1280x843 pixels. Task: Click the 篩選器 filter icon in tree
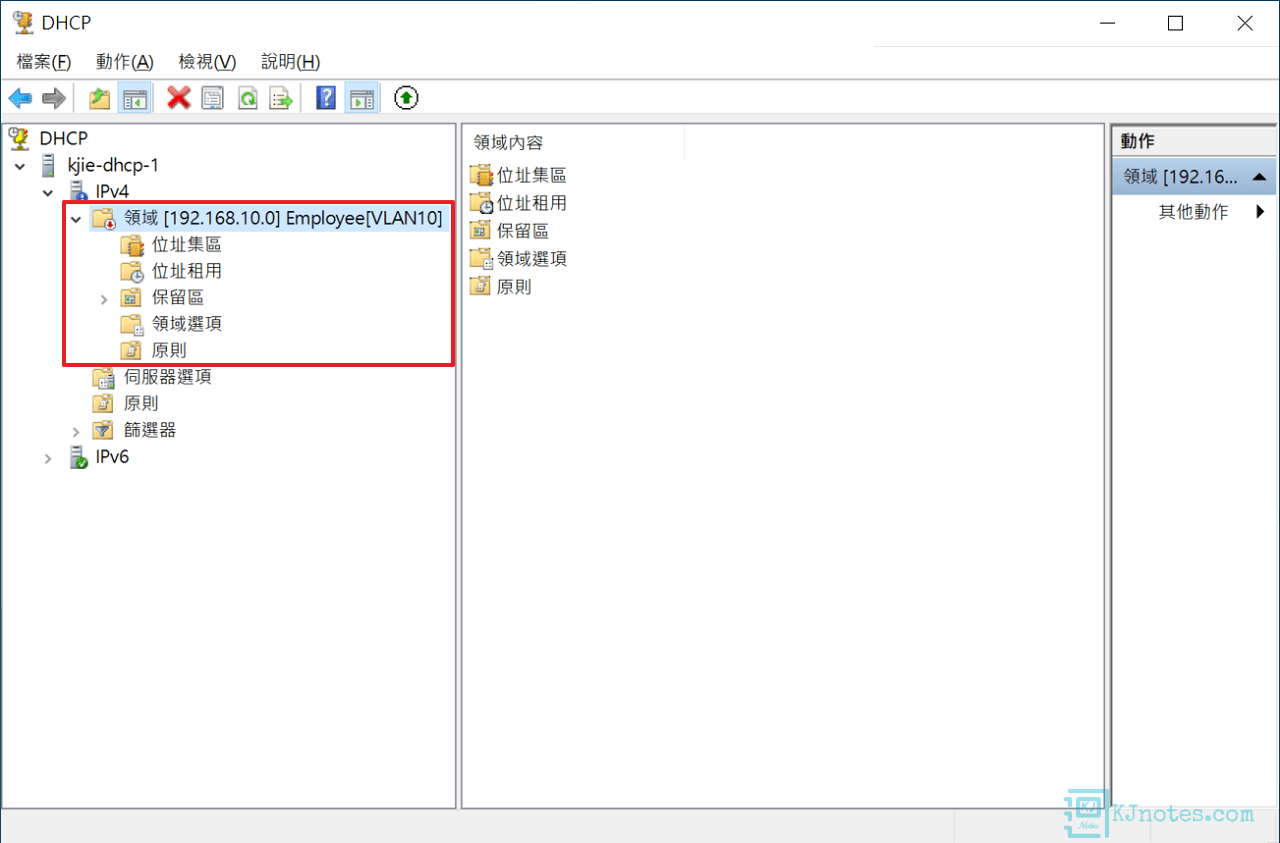(104, 430)
